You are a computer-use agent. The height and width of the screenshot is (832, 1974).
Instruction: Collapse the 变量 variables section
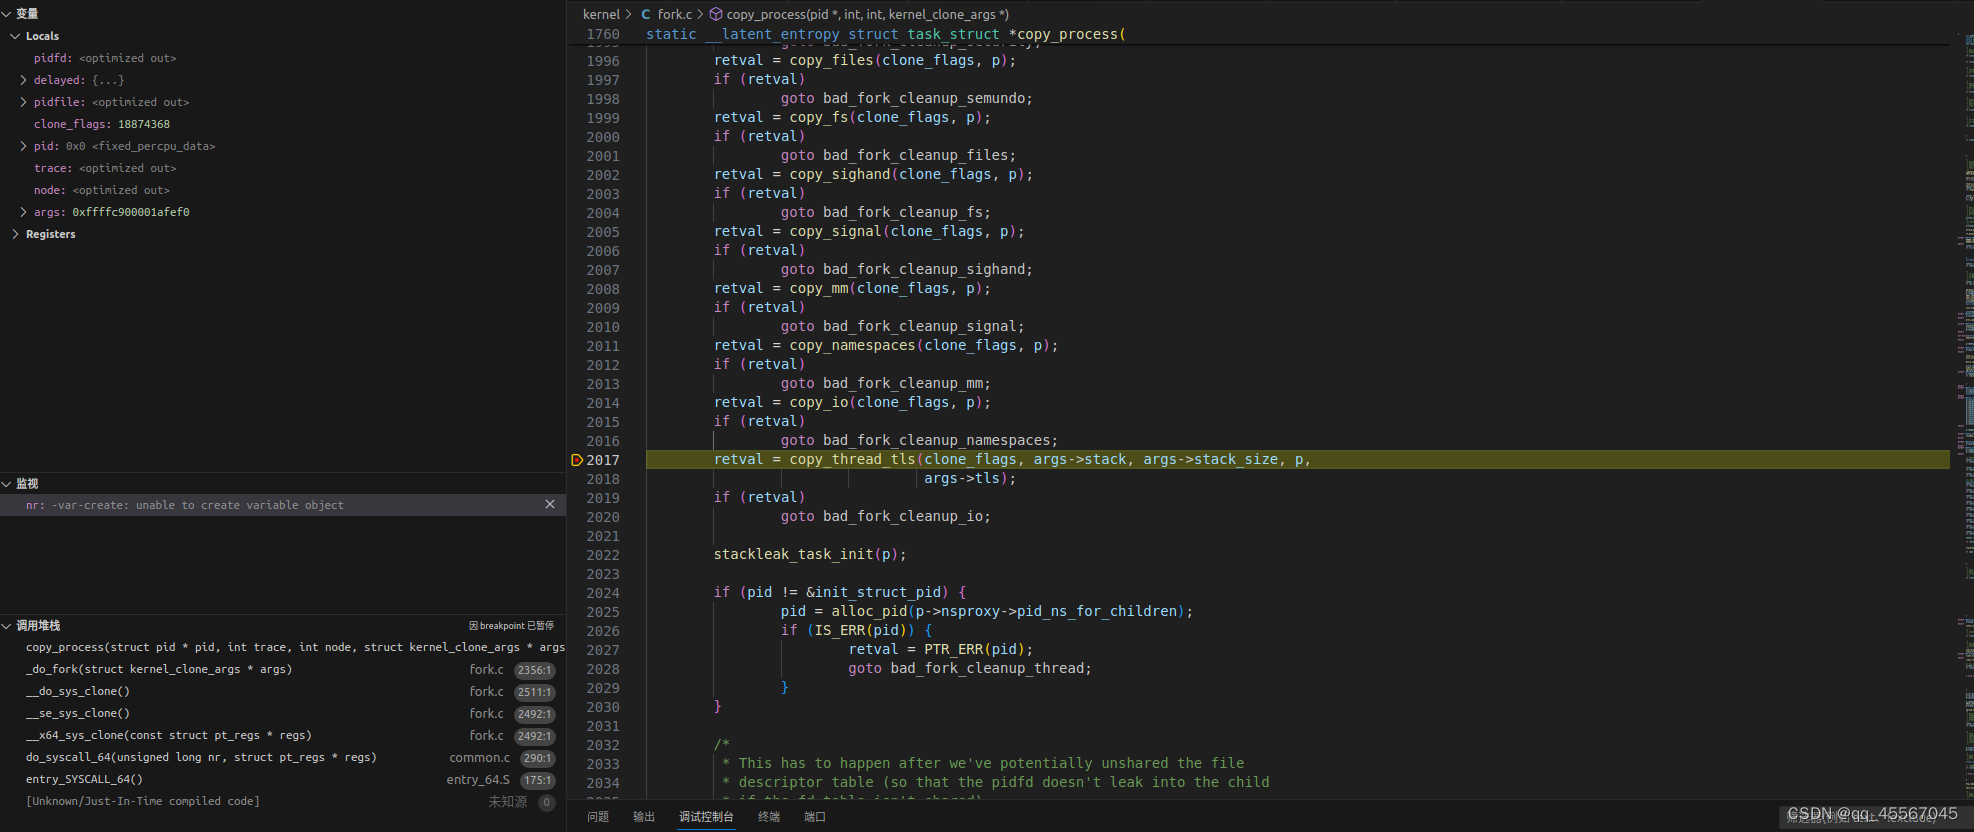click(x=7, y=14)
